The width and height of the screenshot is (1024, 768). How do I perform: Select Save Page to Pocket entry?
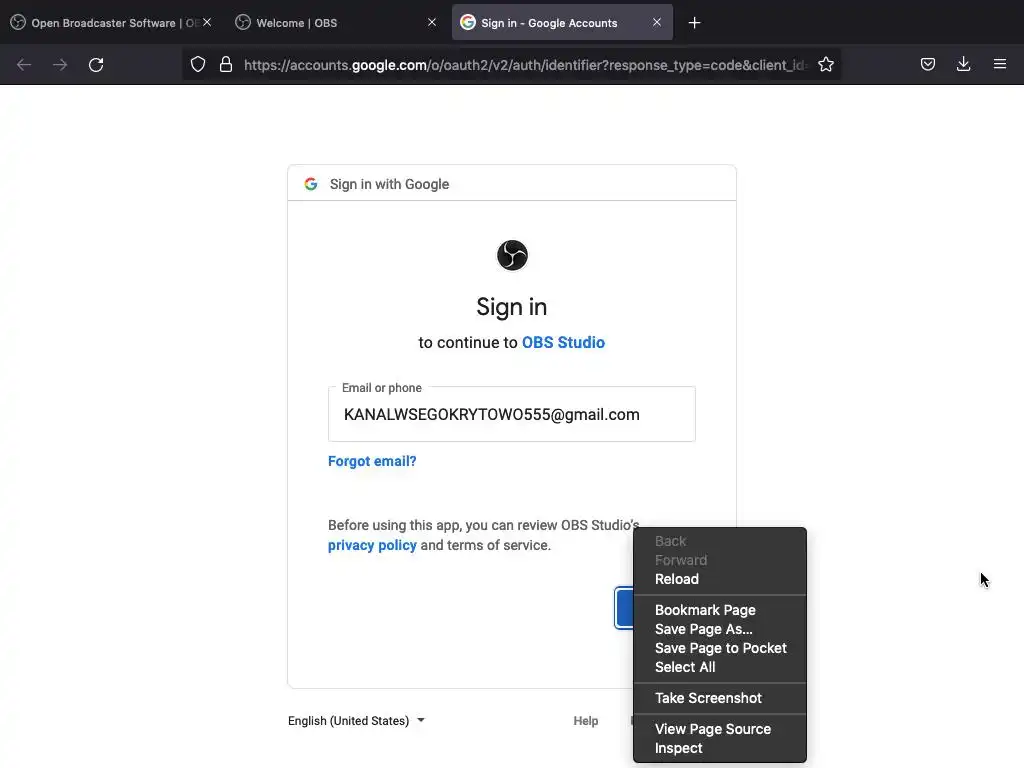coord(720,648)
